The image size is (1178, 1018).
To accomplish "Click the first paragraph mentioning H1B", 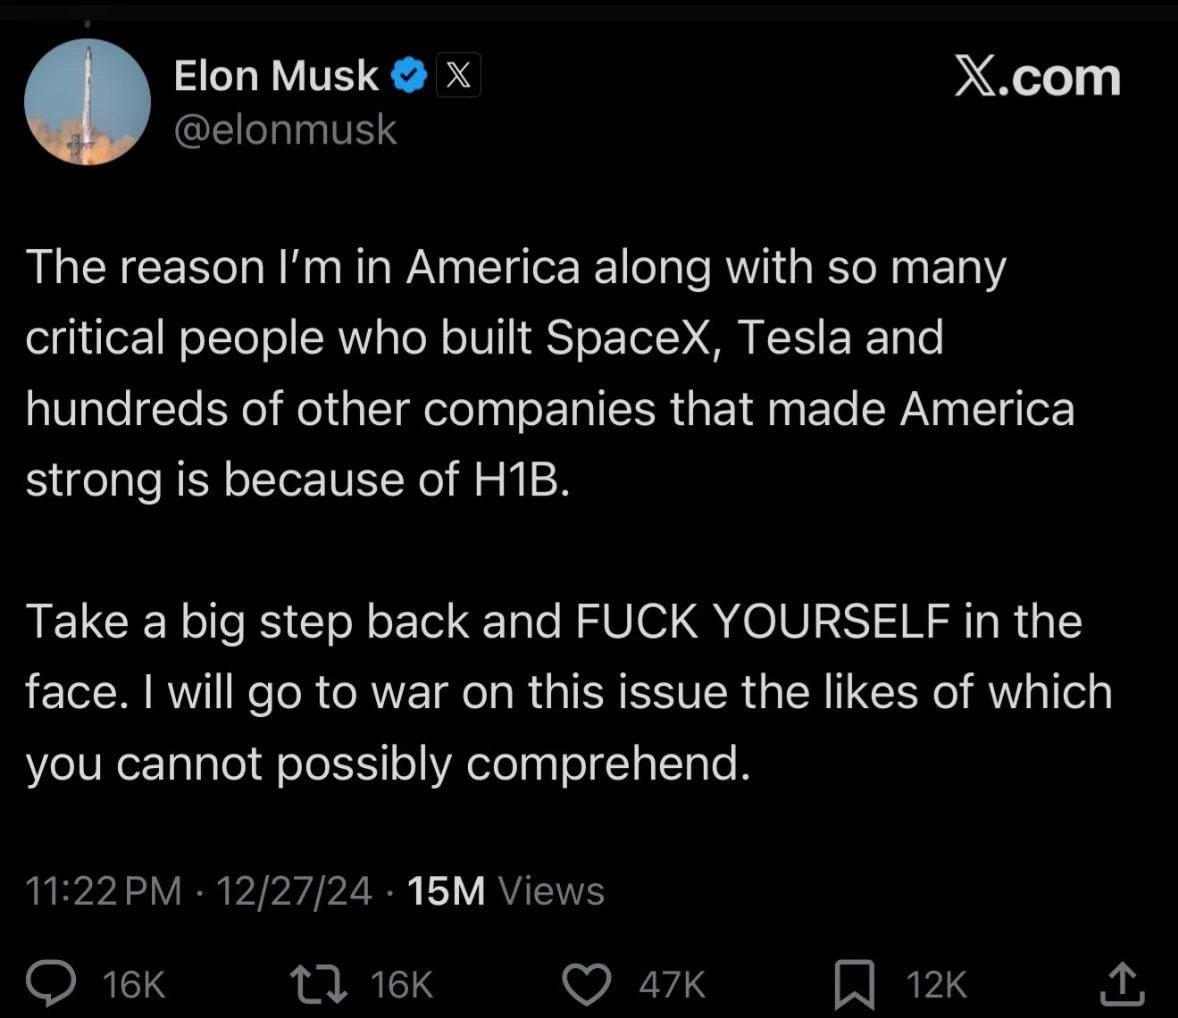I will [550, 373].
